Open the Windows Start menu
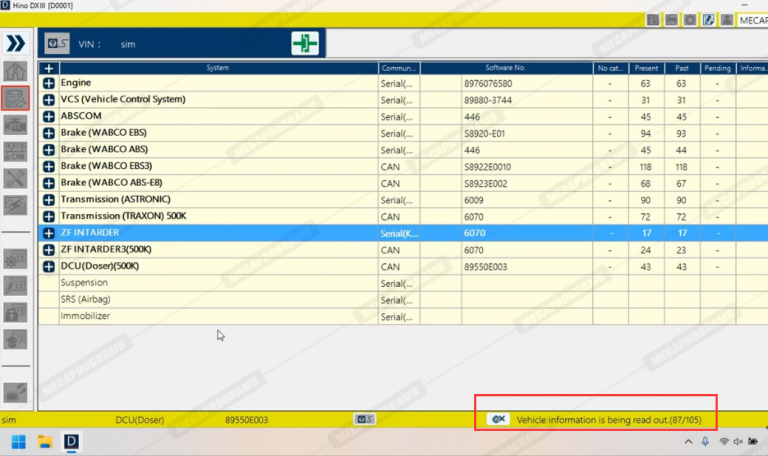The width and height of the screenshot is (768, 456). 19,442
